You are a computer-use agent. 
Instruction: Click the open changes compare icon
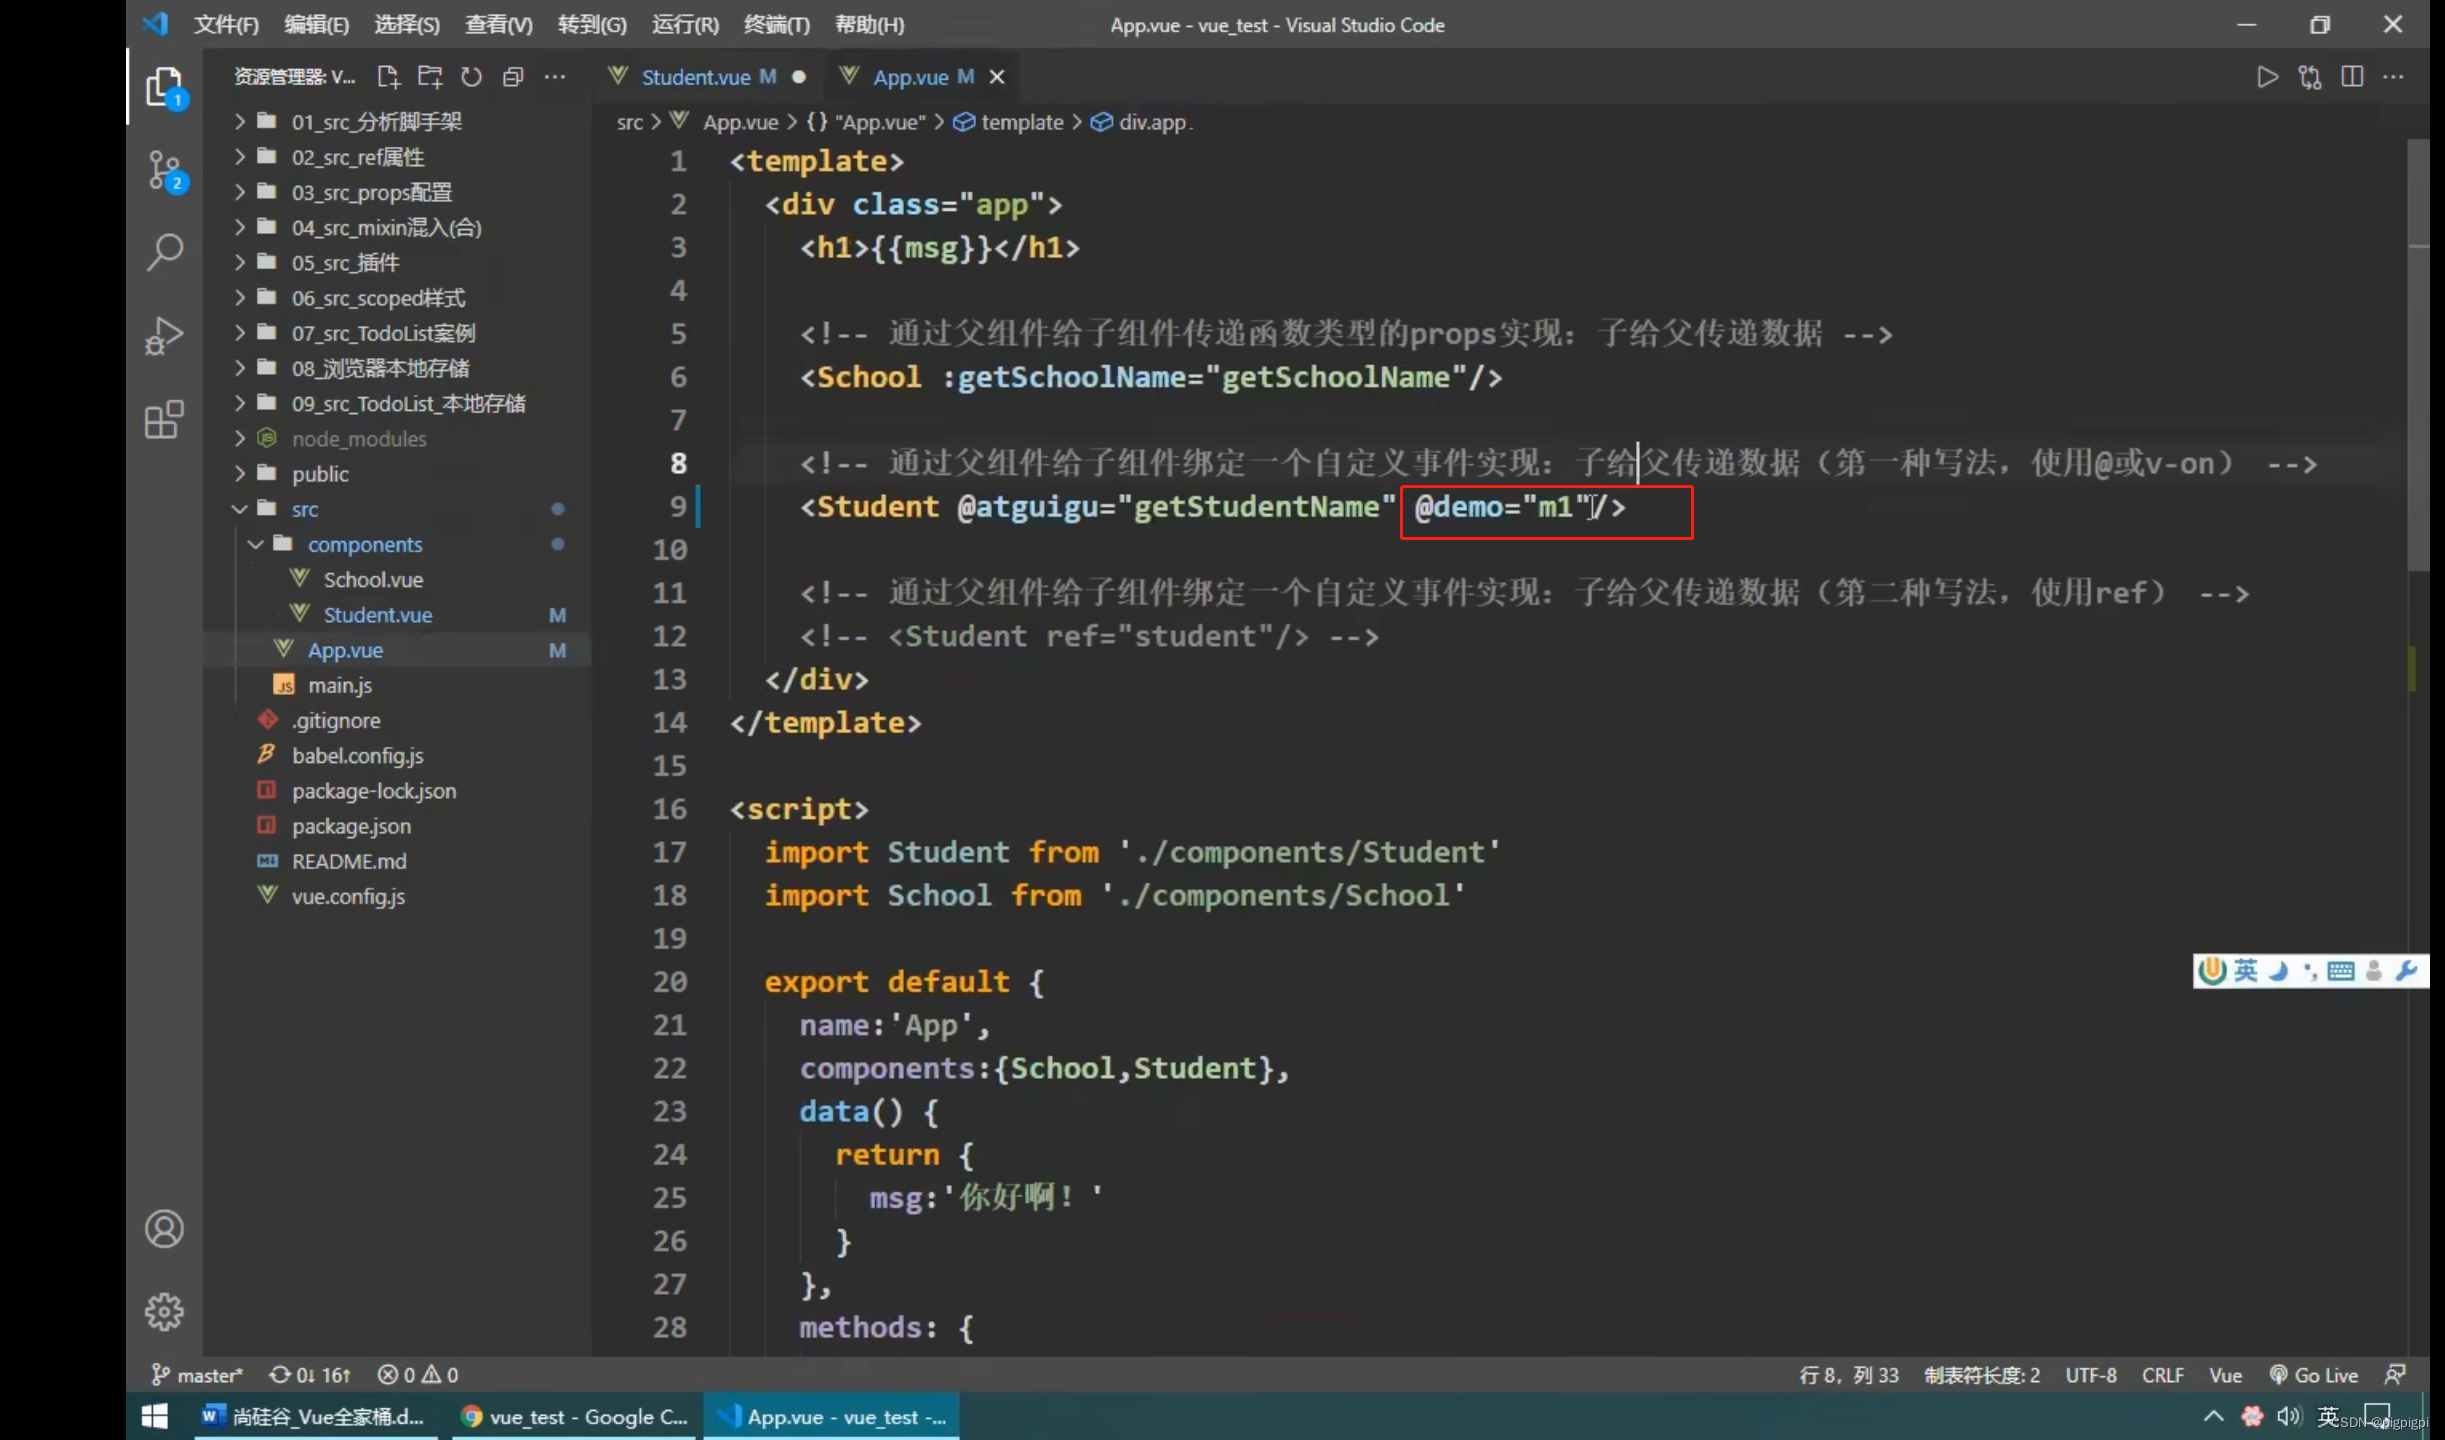[x=2310, y=77]
